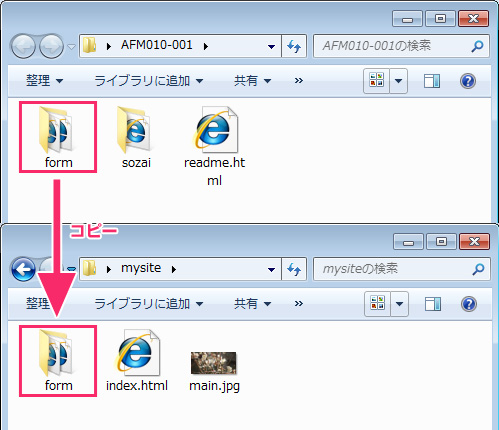Click ライブラリに追加 in the AFM010-001 toolbar

(149, 81)
